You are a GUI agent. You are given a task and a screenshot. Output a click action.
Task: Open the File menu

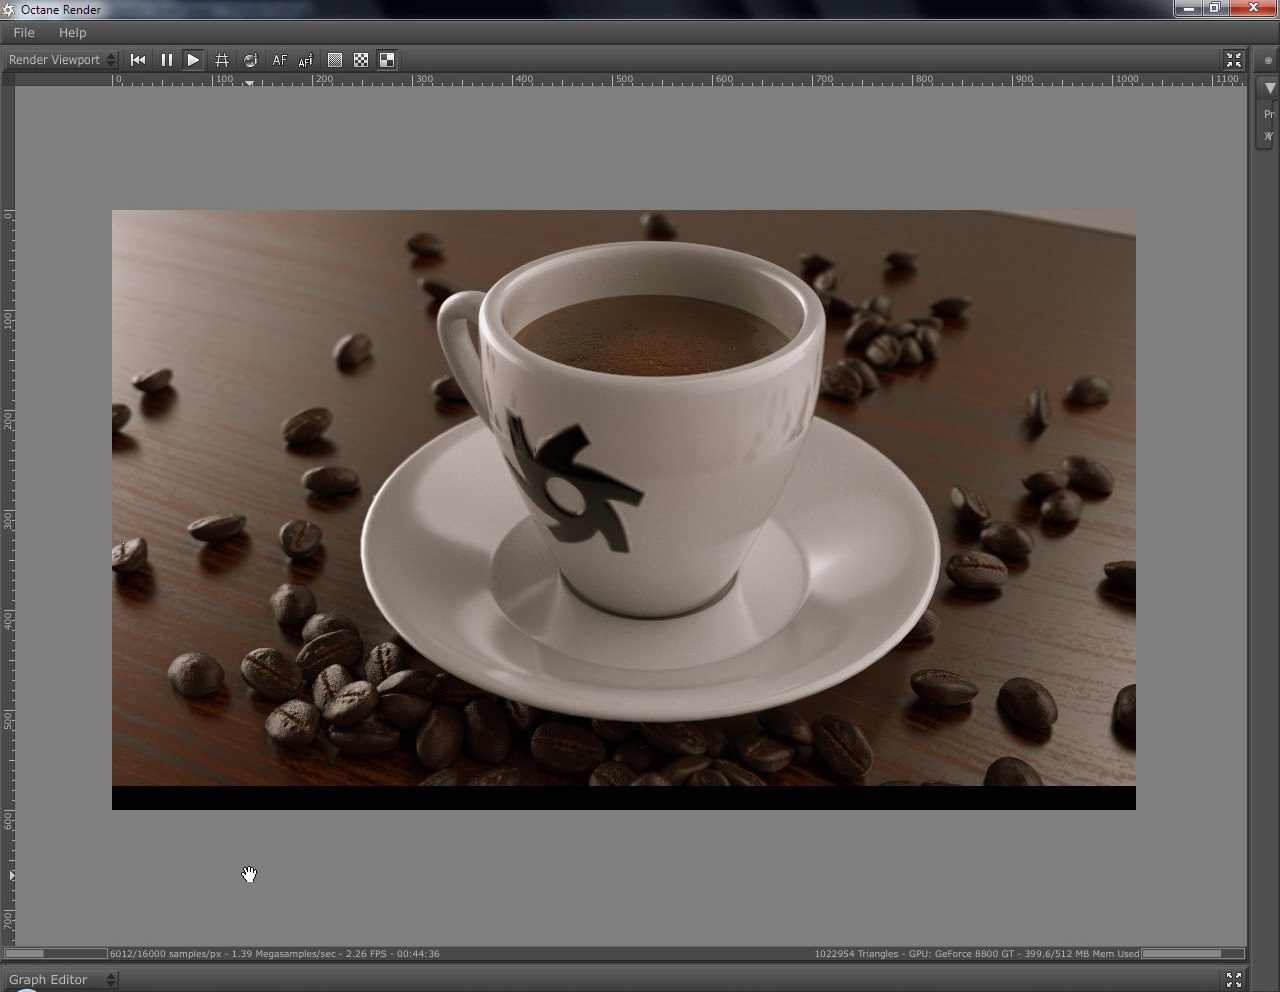24,33
